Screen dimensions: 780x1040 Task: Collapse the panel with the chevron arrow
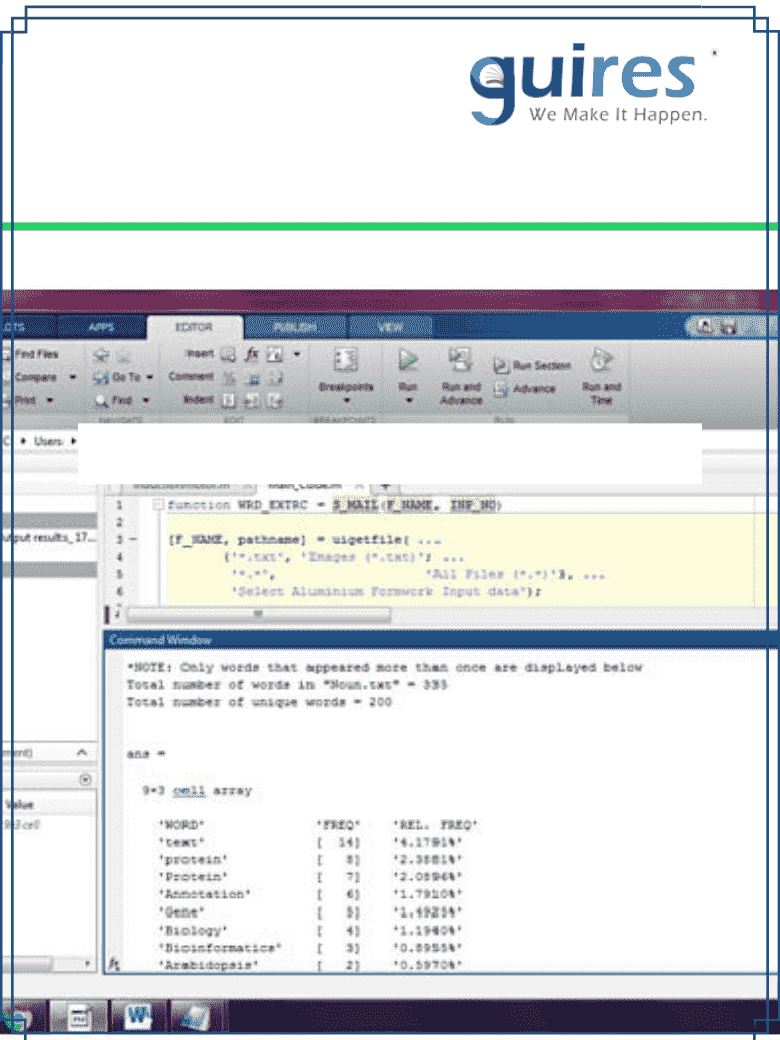point(82,752)
